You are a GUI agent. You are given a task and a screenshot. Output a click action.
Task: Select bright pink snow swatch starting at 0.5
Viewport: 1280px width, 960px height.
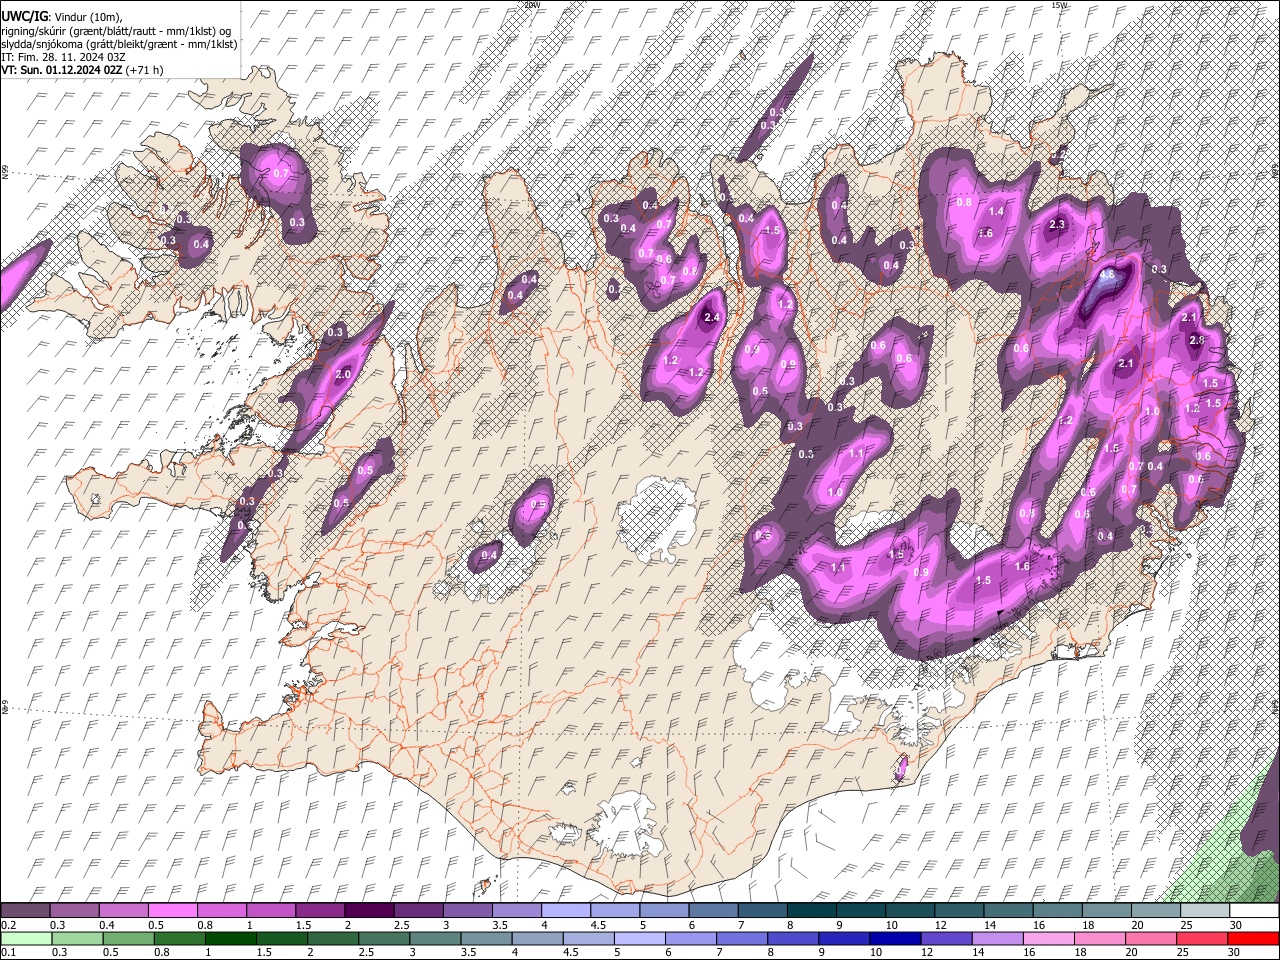click(172, 910)
